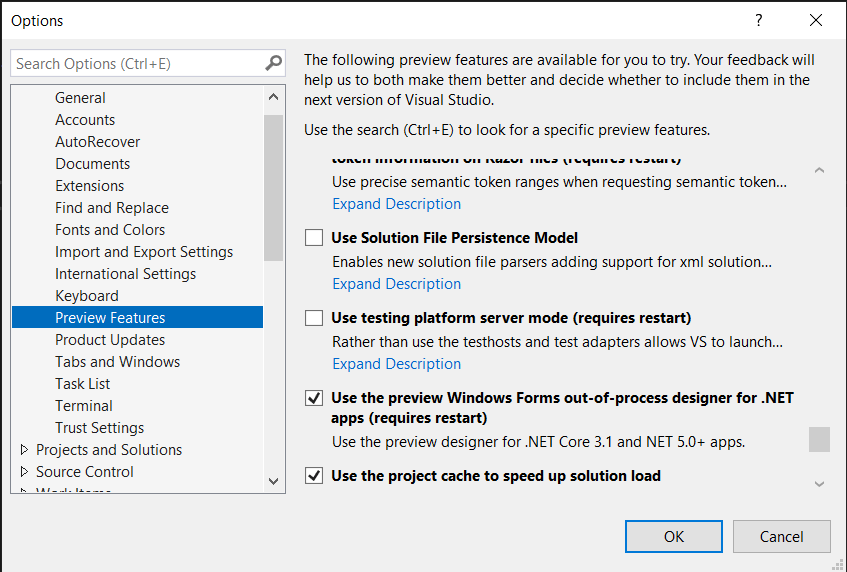Open the Help question mark button
The image size is (847, 572).
(x=759, y=21)
